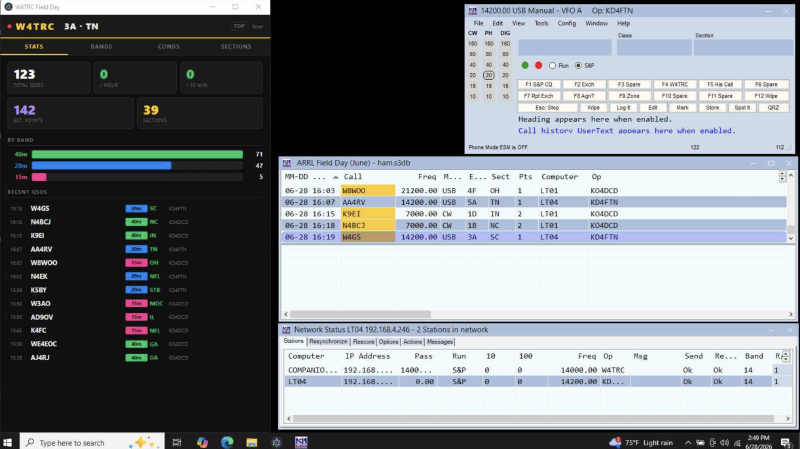Select the 160 meter DIG band button
This screenshot has height=449, width=800.
[505, 44]
